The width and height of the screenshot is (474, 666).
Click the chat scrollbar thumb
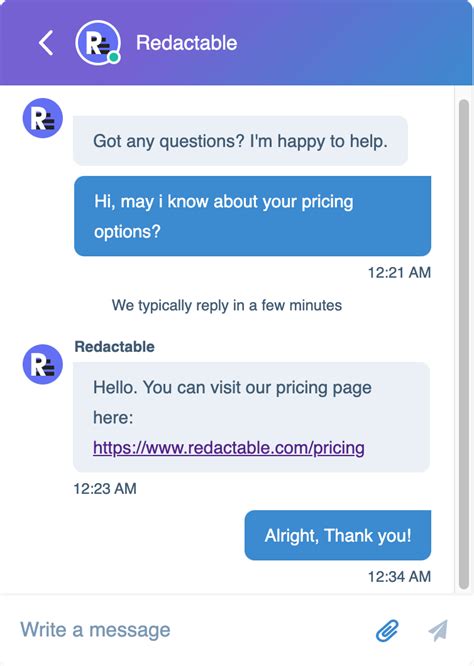[x=464, y=344]
